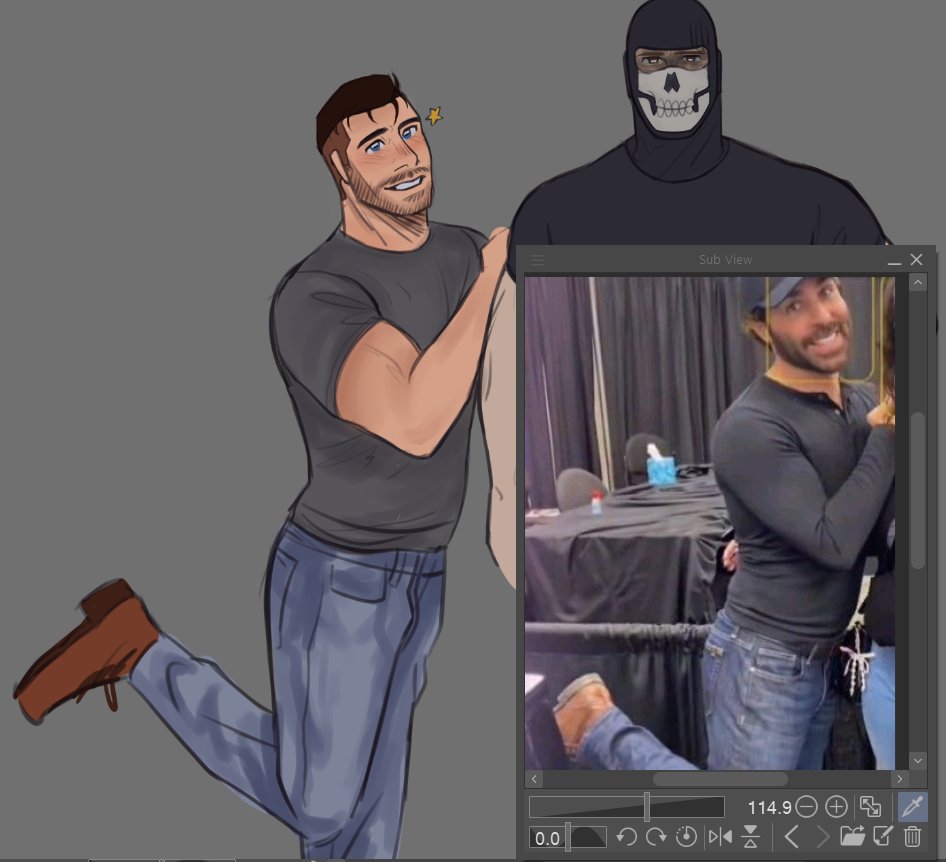The width and height of the screenshot is (946, 862).
Task: Show the next Sub View image
Action: pyautogui.click(x=822, y=837)
